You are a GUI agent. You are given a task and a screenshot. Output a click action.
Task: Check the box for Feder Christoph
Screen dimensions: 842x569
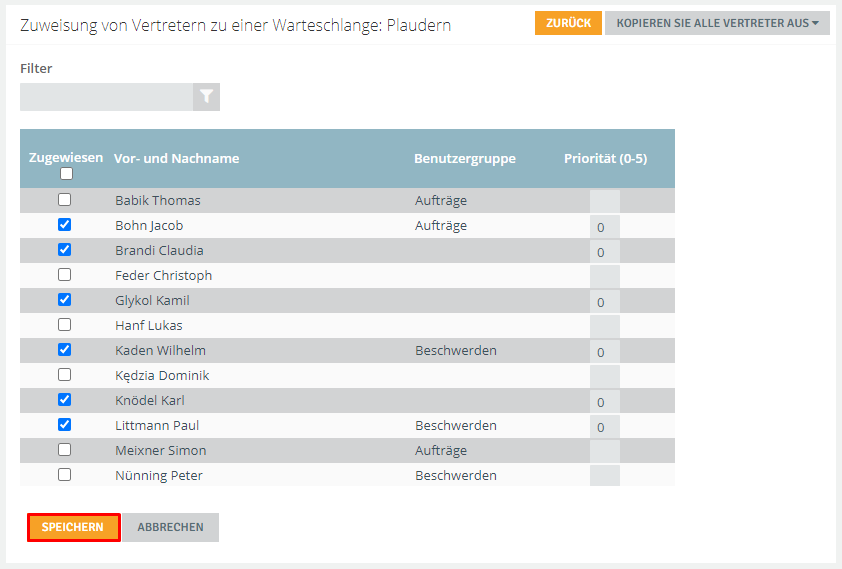pos(64,274)
